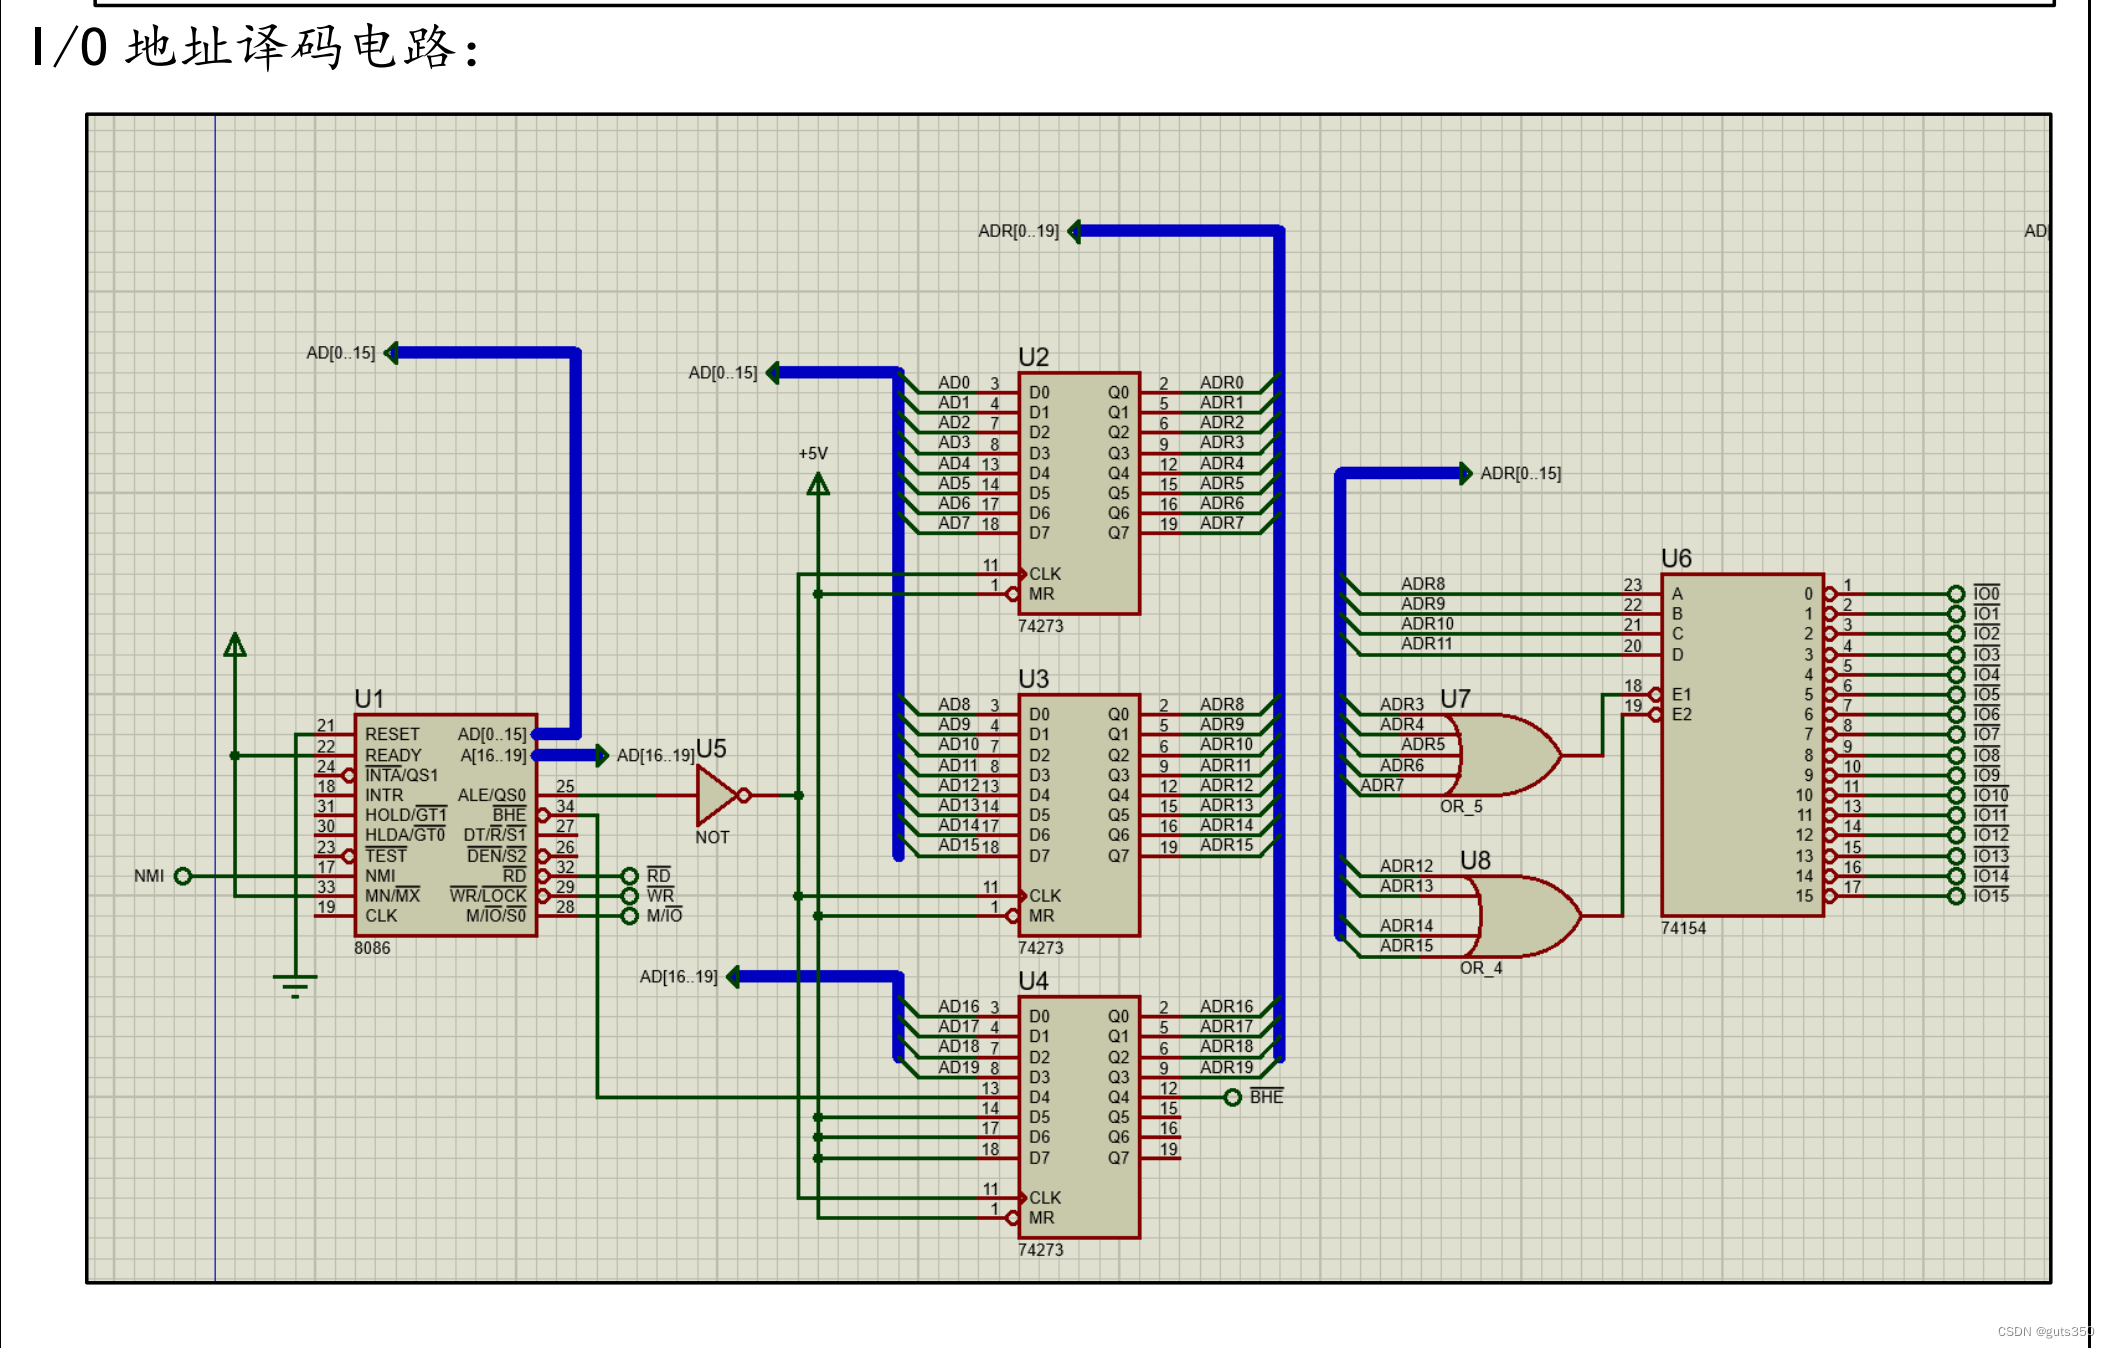Click the BHE output terminal at U4

(1233, 1098)
